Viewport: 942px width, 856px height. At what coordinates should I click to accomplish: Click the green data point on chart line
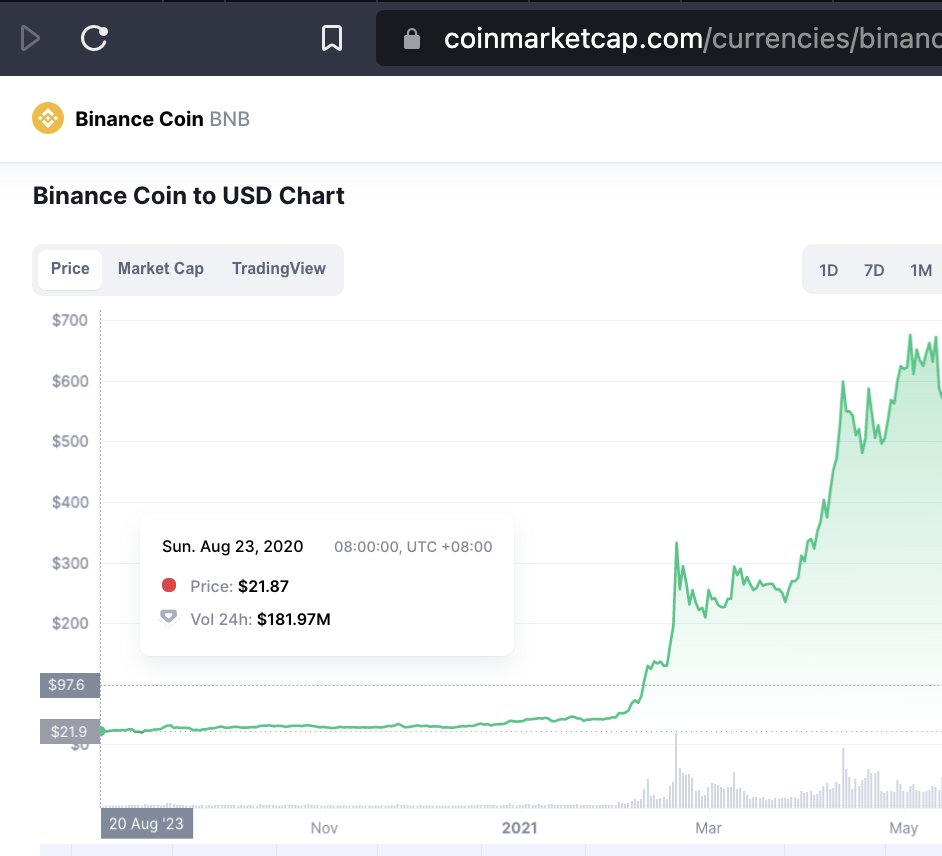click(101, 731)
